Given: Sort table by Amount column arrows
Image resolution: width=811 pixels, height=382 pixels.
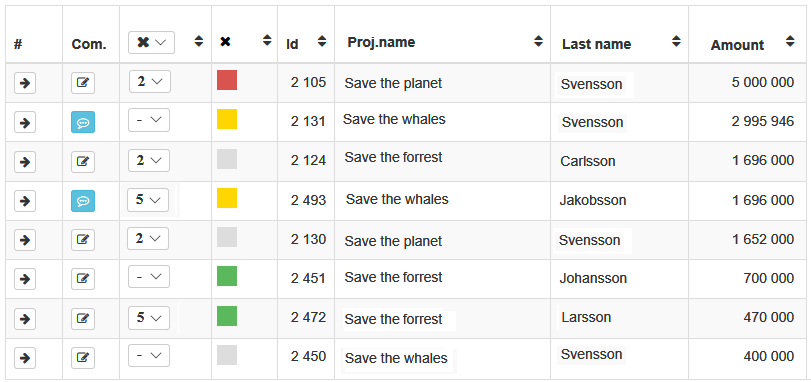Looking at the screenshot, I should point(790,41).
